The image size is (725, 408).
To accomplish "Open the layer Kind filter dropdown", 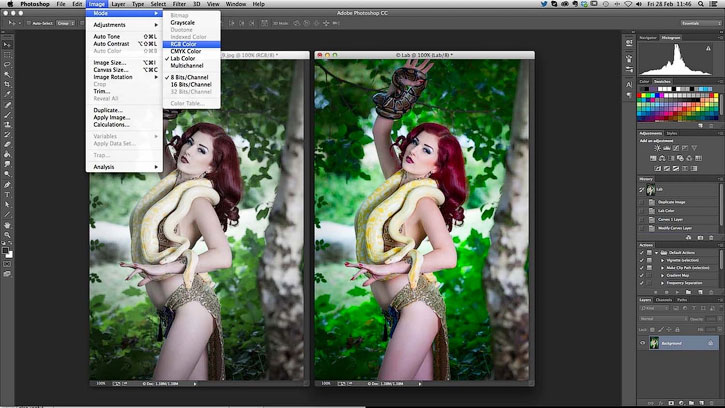I will [x=654, y=308].
